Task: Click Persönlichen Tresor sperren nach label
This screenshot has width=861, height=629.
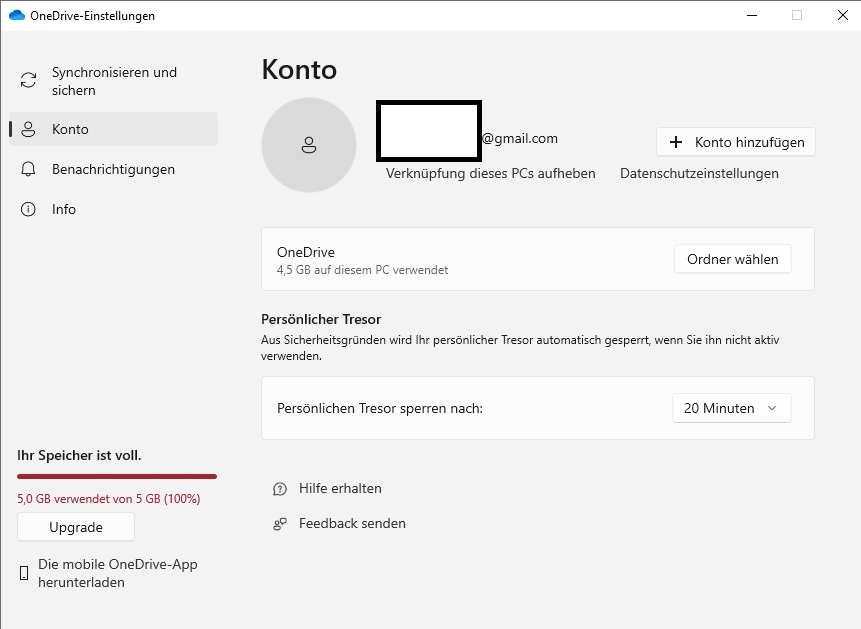Action: [x=380, y=409]
